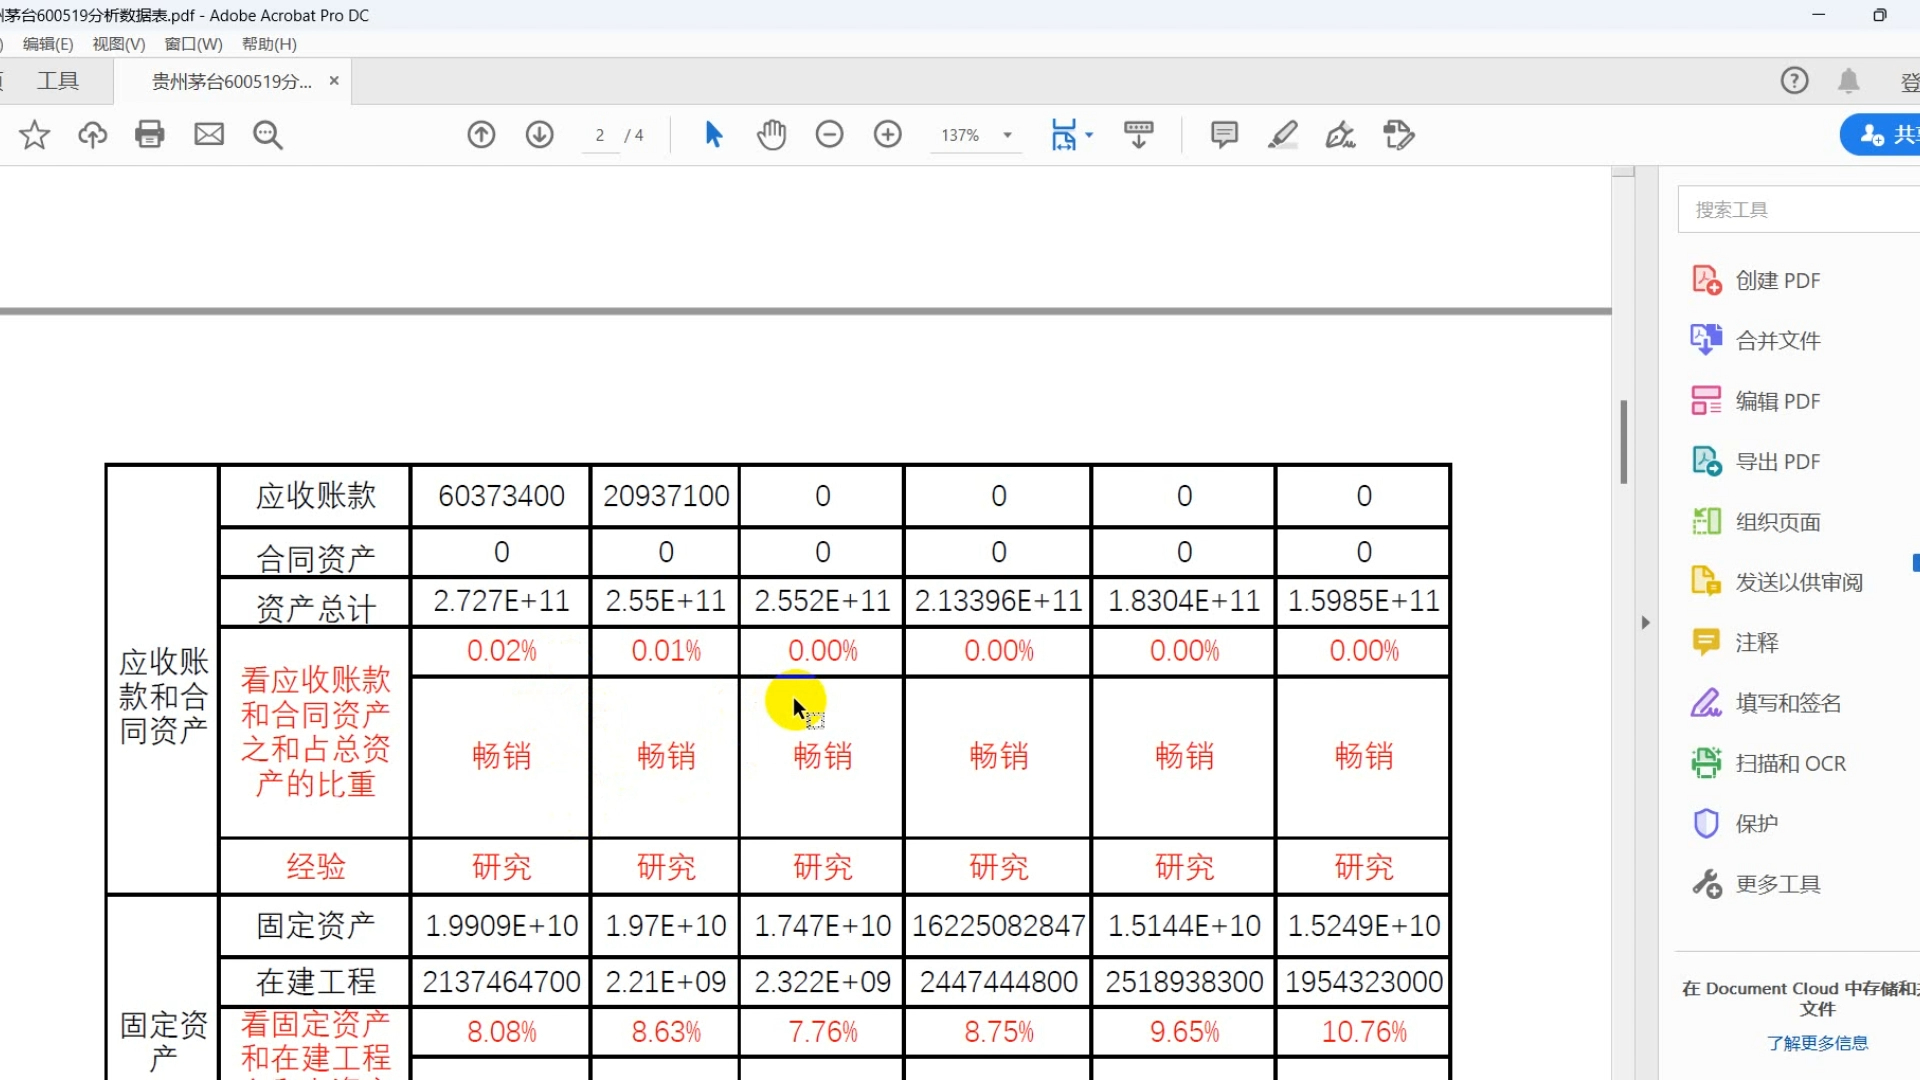Open 了解更多信息 link
Screen dimensions: 1920x1080
[x=1817, y=1043]
